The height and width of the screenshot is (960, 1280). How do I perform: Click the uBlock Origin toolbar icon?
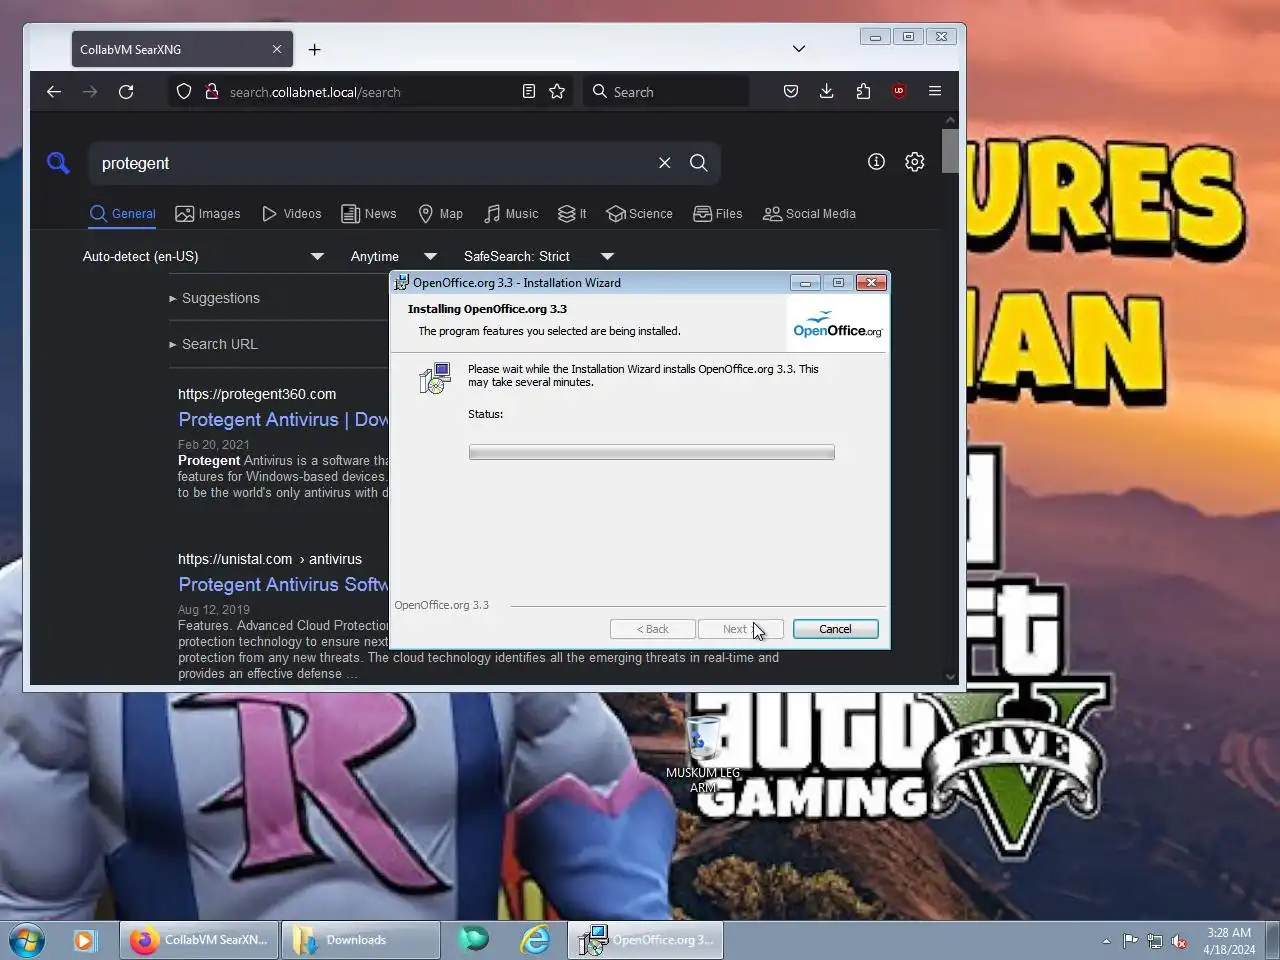click(899, 91)
